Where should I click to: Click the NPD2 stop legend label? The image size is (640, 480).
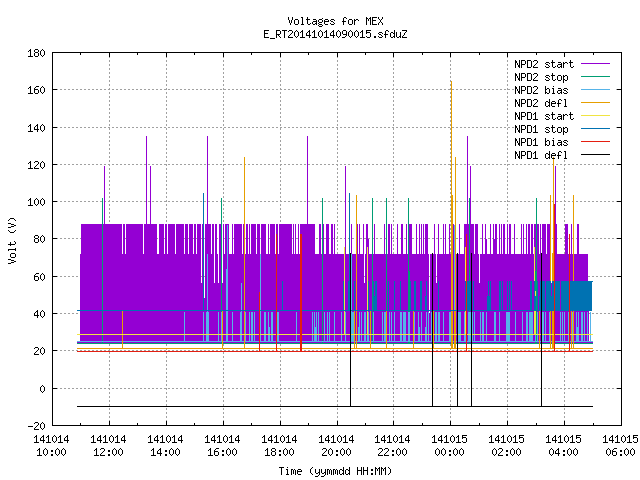tap(541, 77)
